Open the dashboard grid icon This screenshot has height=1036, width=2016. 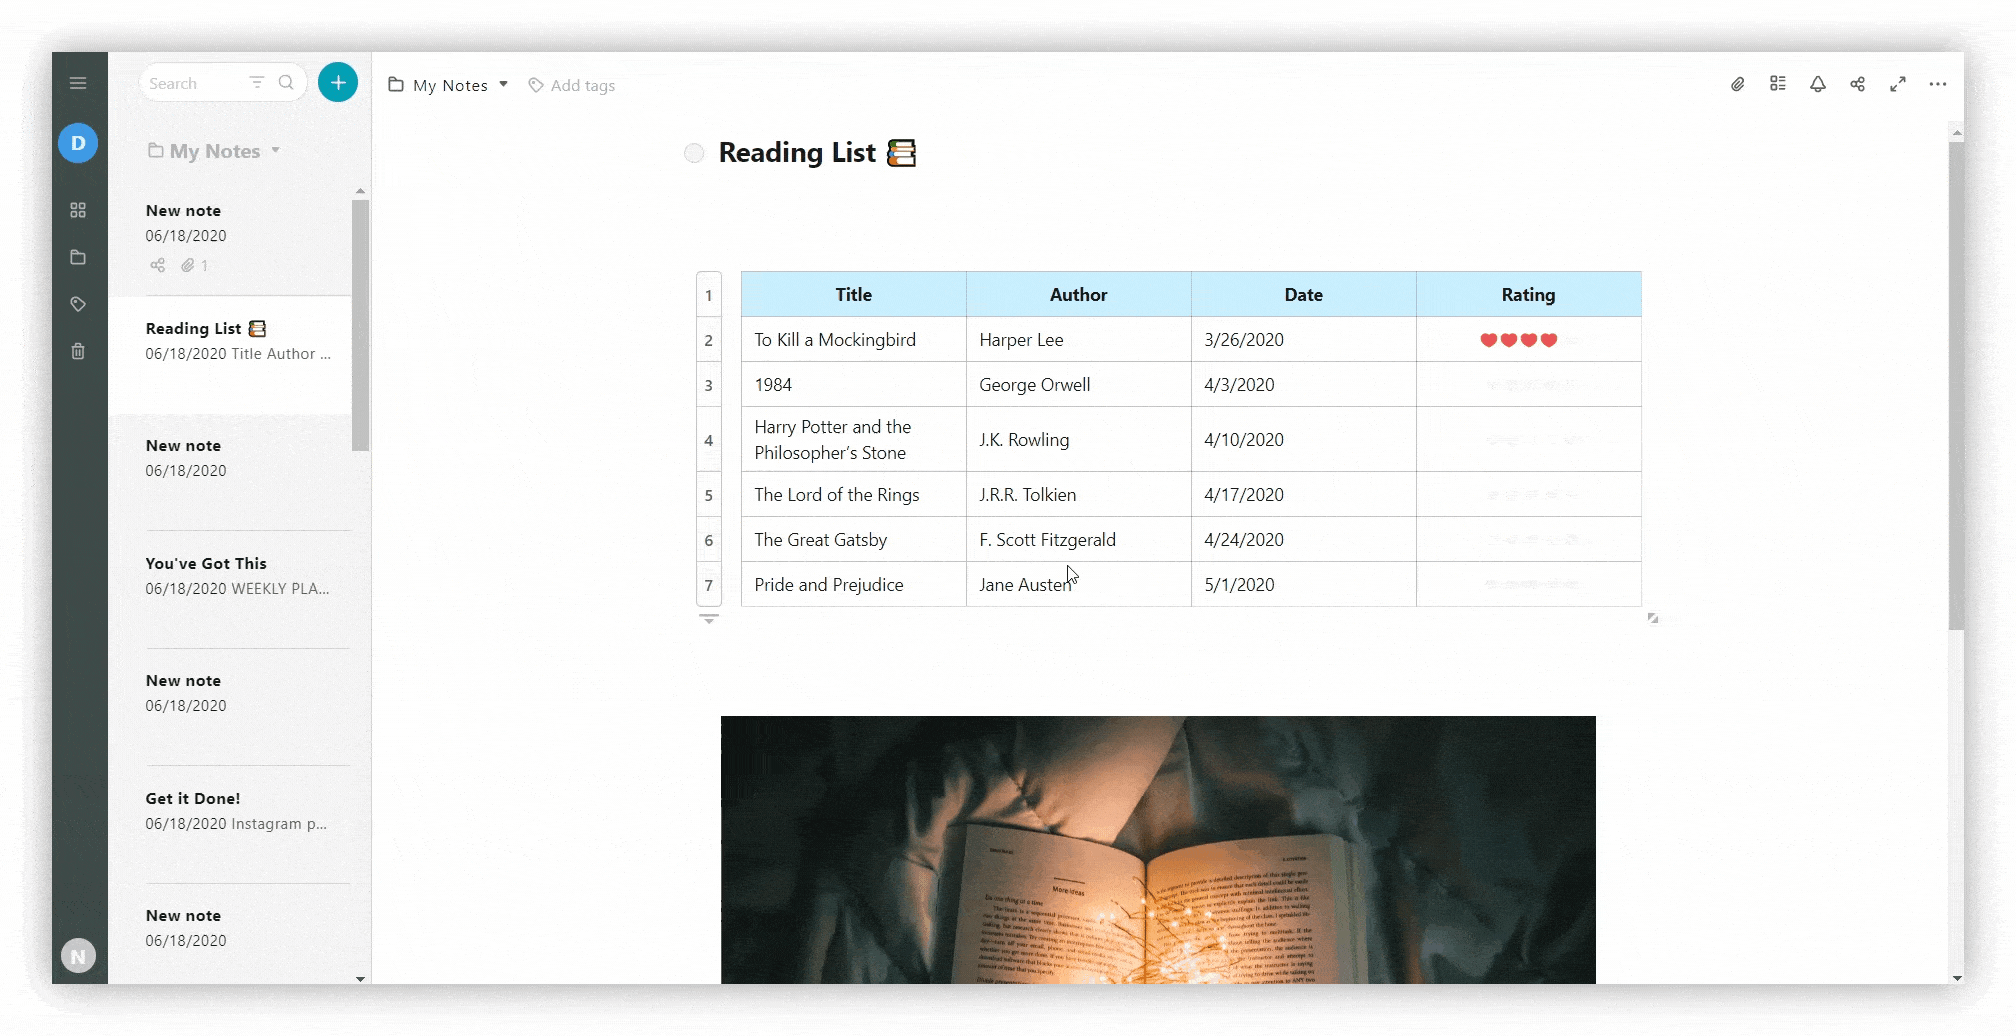[78, 210]
